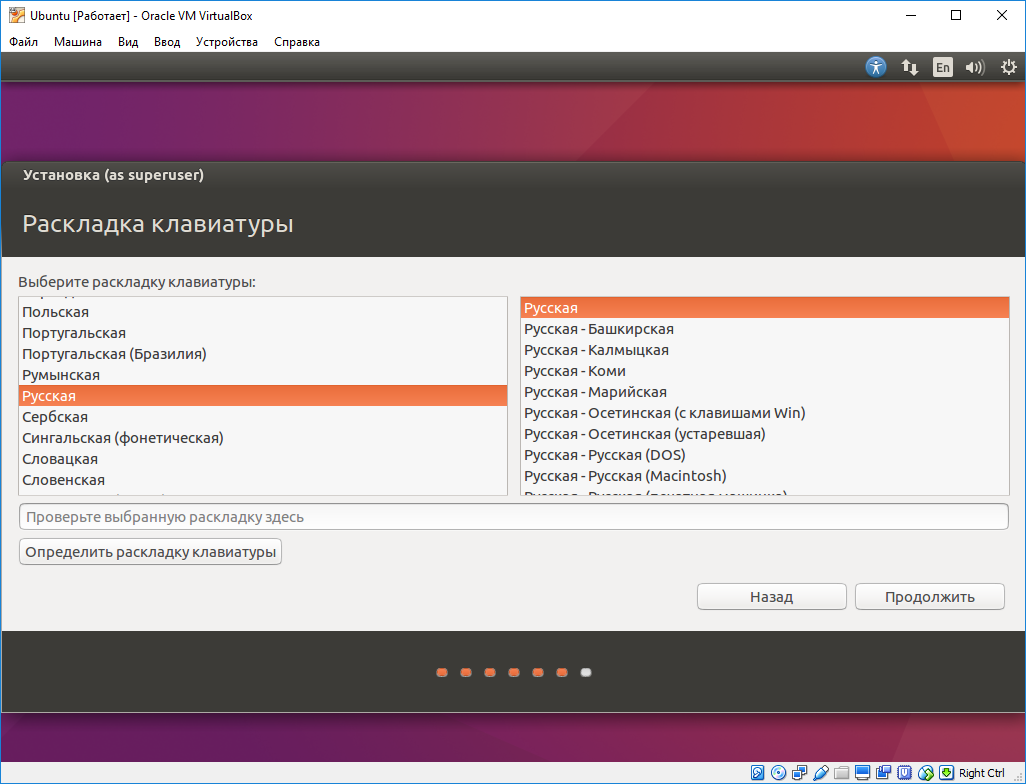The width and height of the screenshot is (1026, 784).
Task: Select plain Португальская in the left list
Action: tap(263, 333)
